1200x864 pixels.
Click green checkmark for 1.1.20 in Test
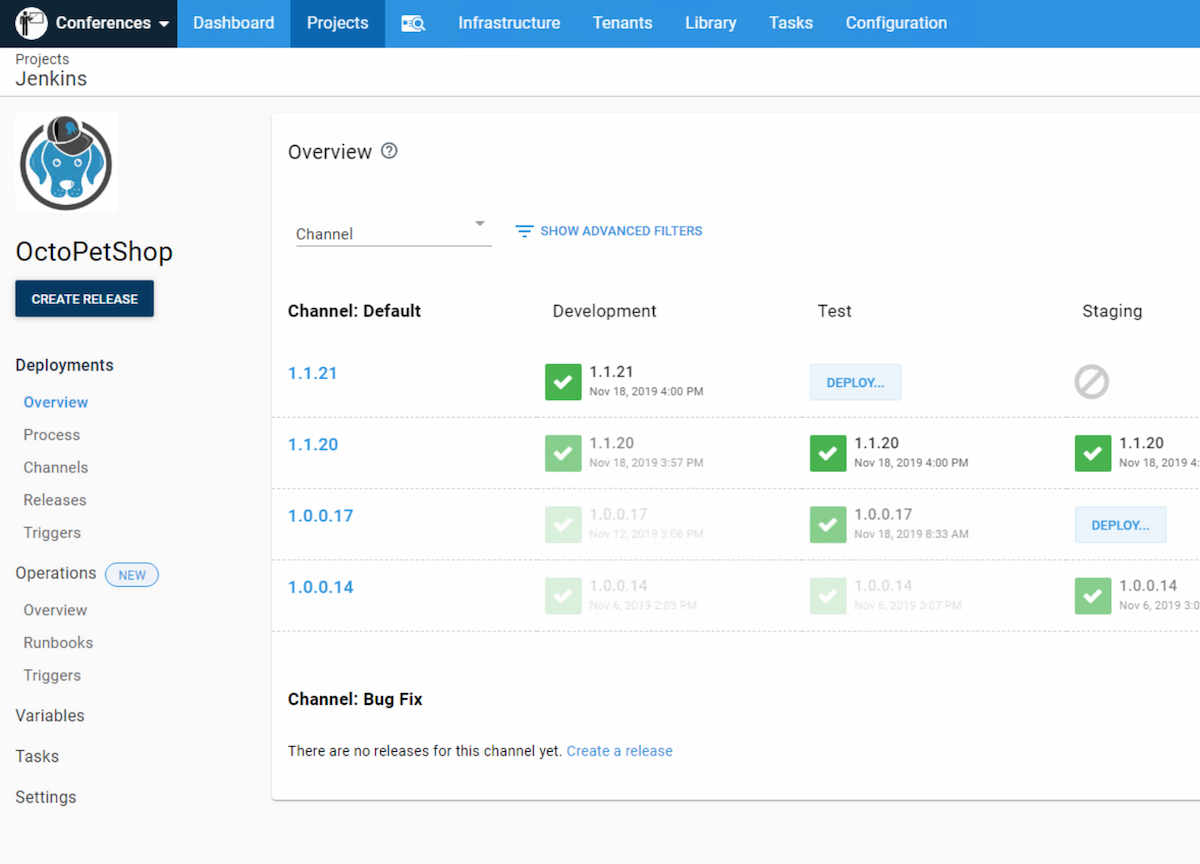point(828,453)
